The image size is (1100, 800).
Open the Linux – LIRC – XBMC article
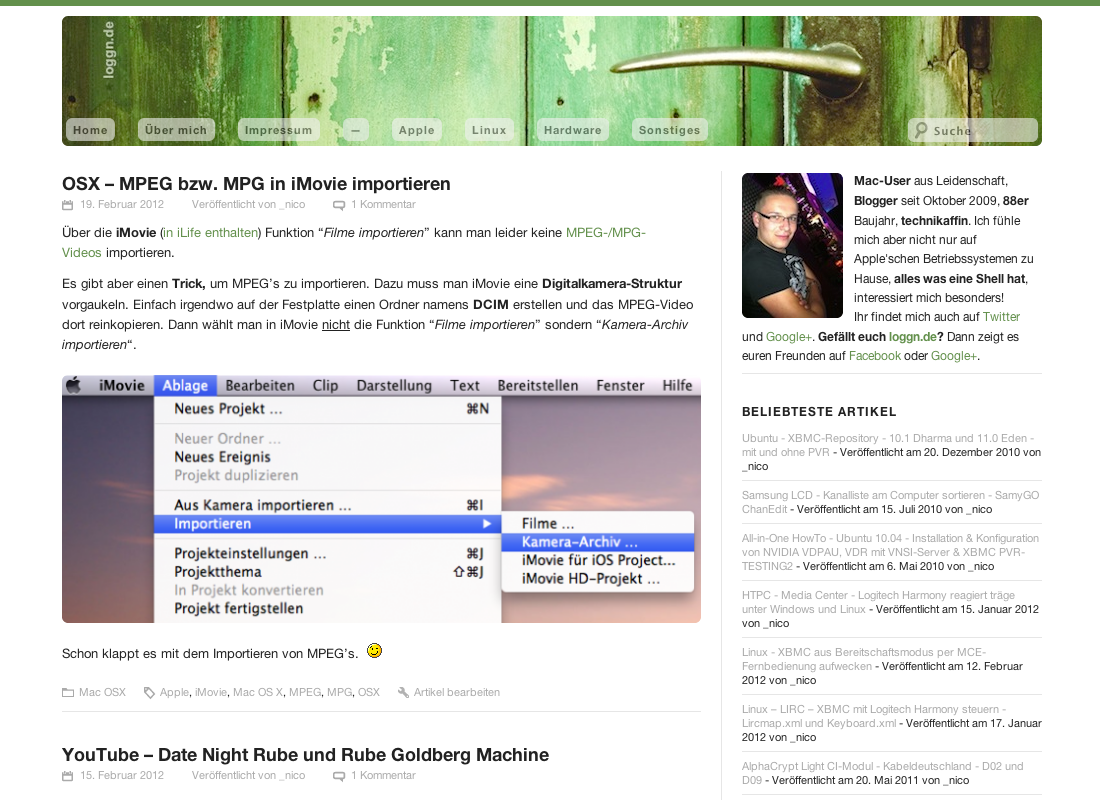[x=874, y=716]
